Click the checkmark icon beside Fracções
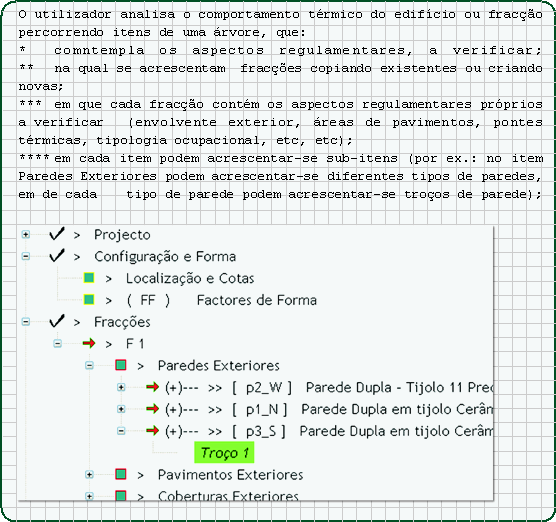 [x=57, y=321]
